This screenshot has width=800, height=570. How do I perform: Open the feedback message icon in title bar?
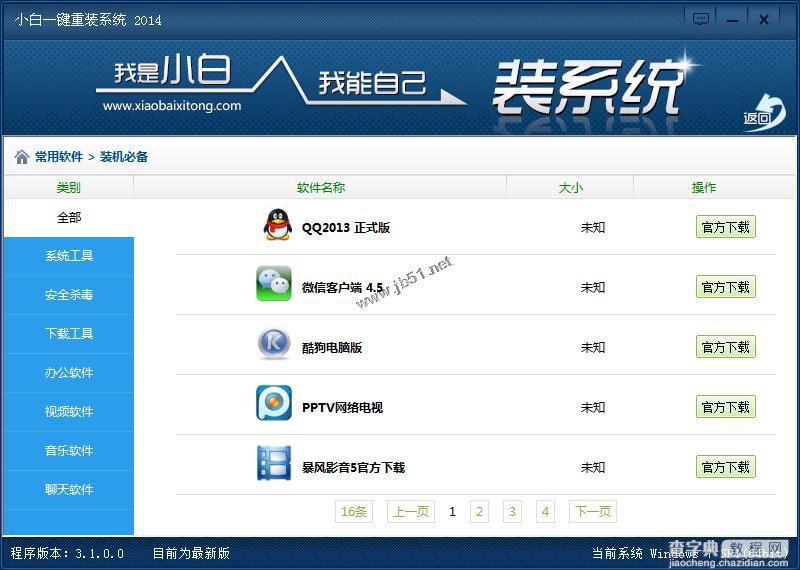click(x=701, y=19)
